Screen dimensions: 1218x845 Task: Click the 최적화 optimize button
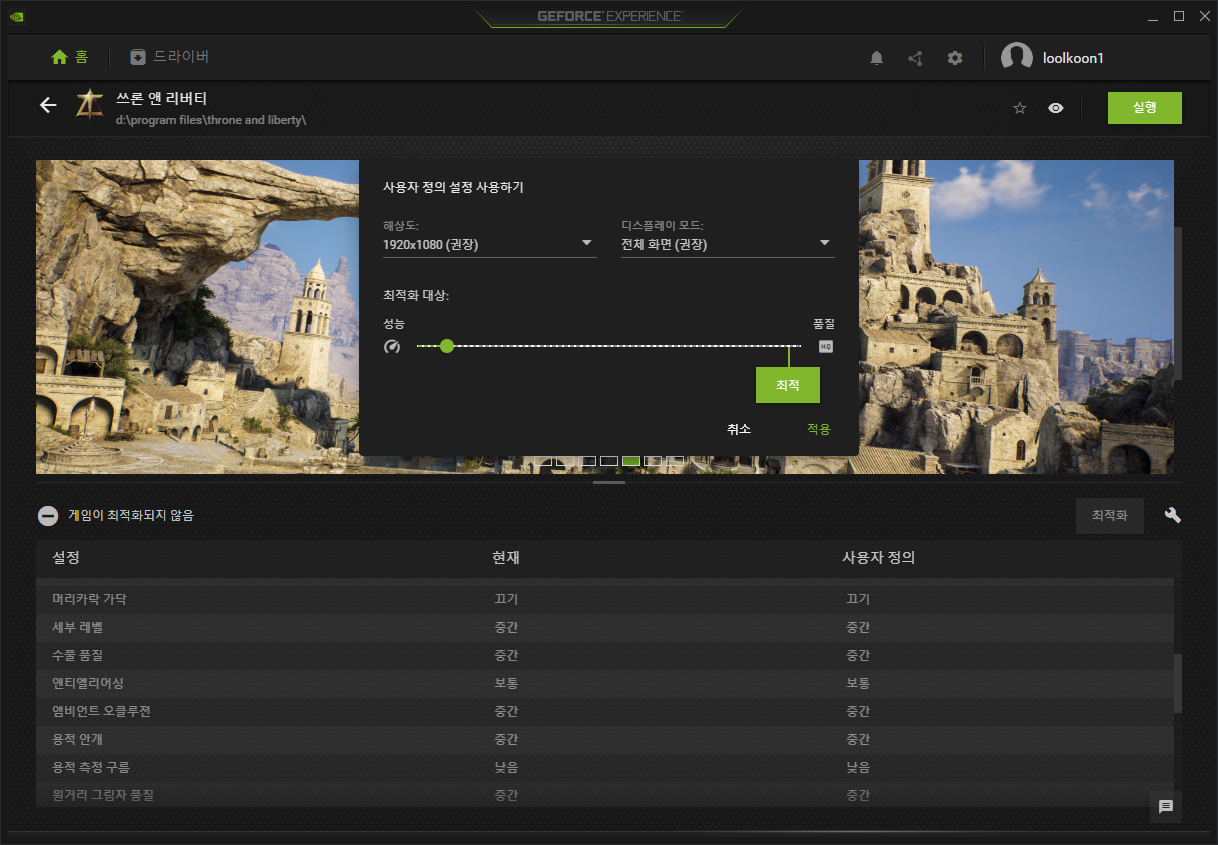pyautogui.click(x=1109, y=516)
